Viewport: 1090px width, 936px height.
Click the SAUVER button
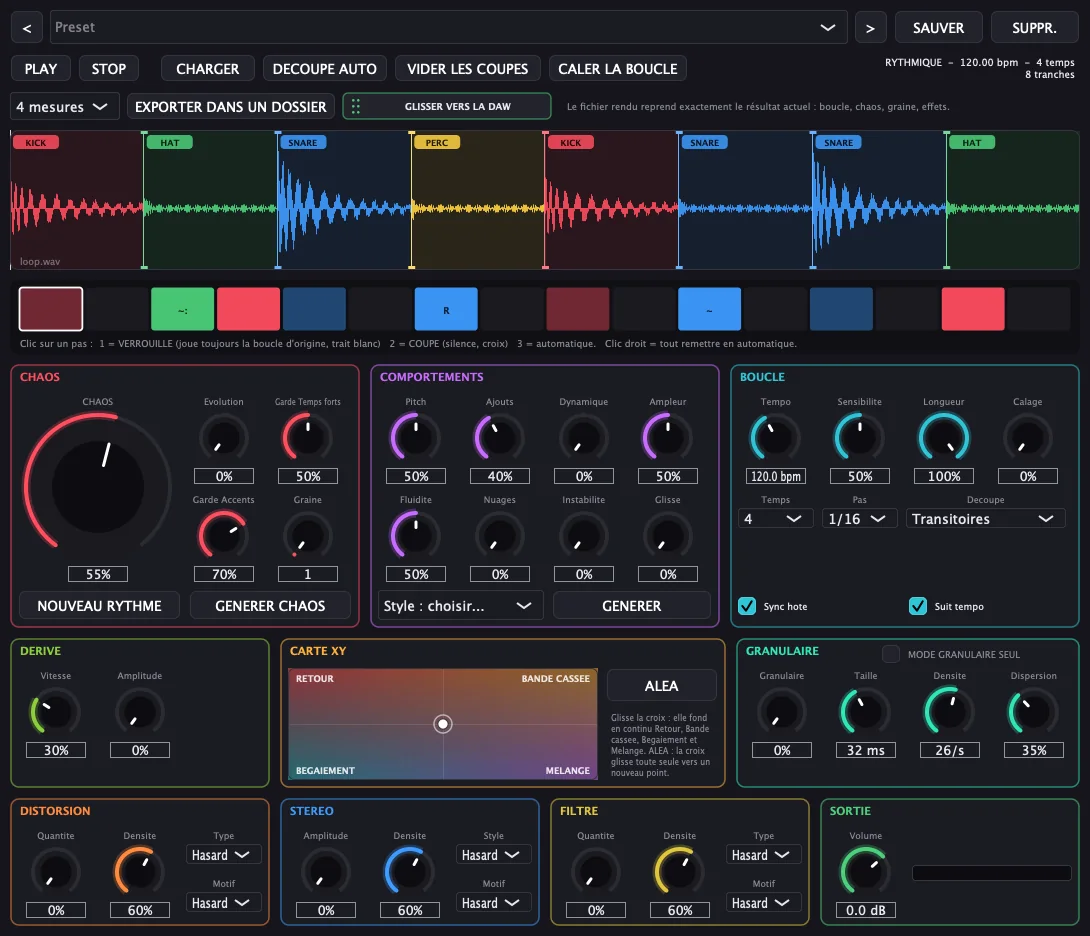[x=938, y=28]
